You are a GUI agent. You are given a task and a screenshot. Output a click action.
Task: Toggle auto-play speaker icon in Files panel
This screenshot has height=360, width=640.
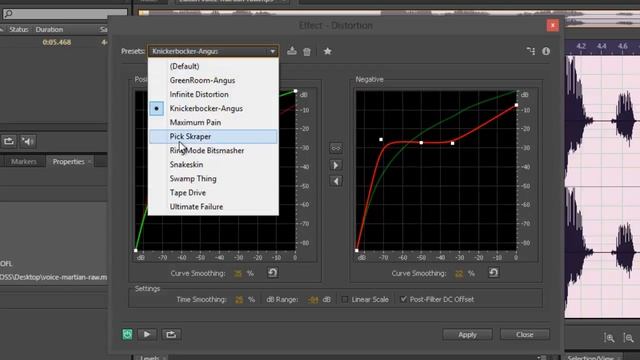[27, 141]
